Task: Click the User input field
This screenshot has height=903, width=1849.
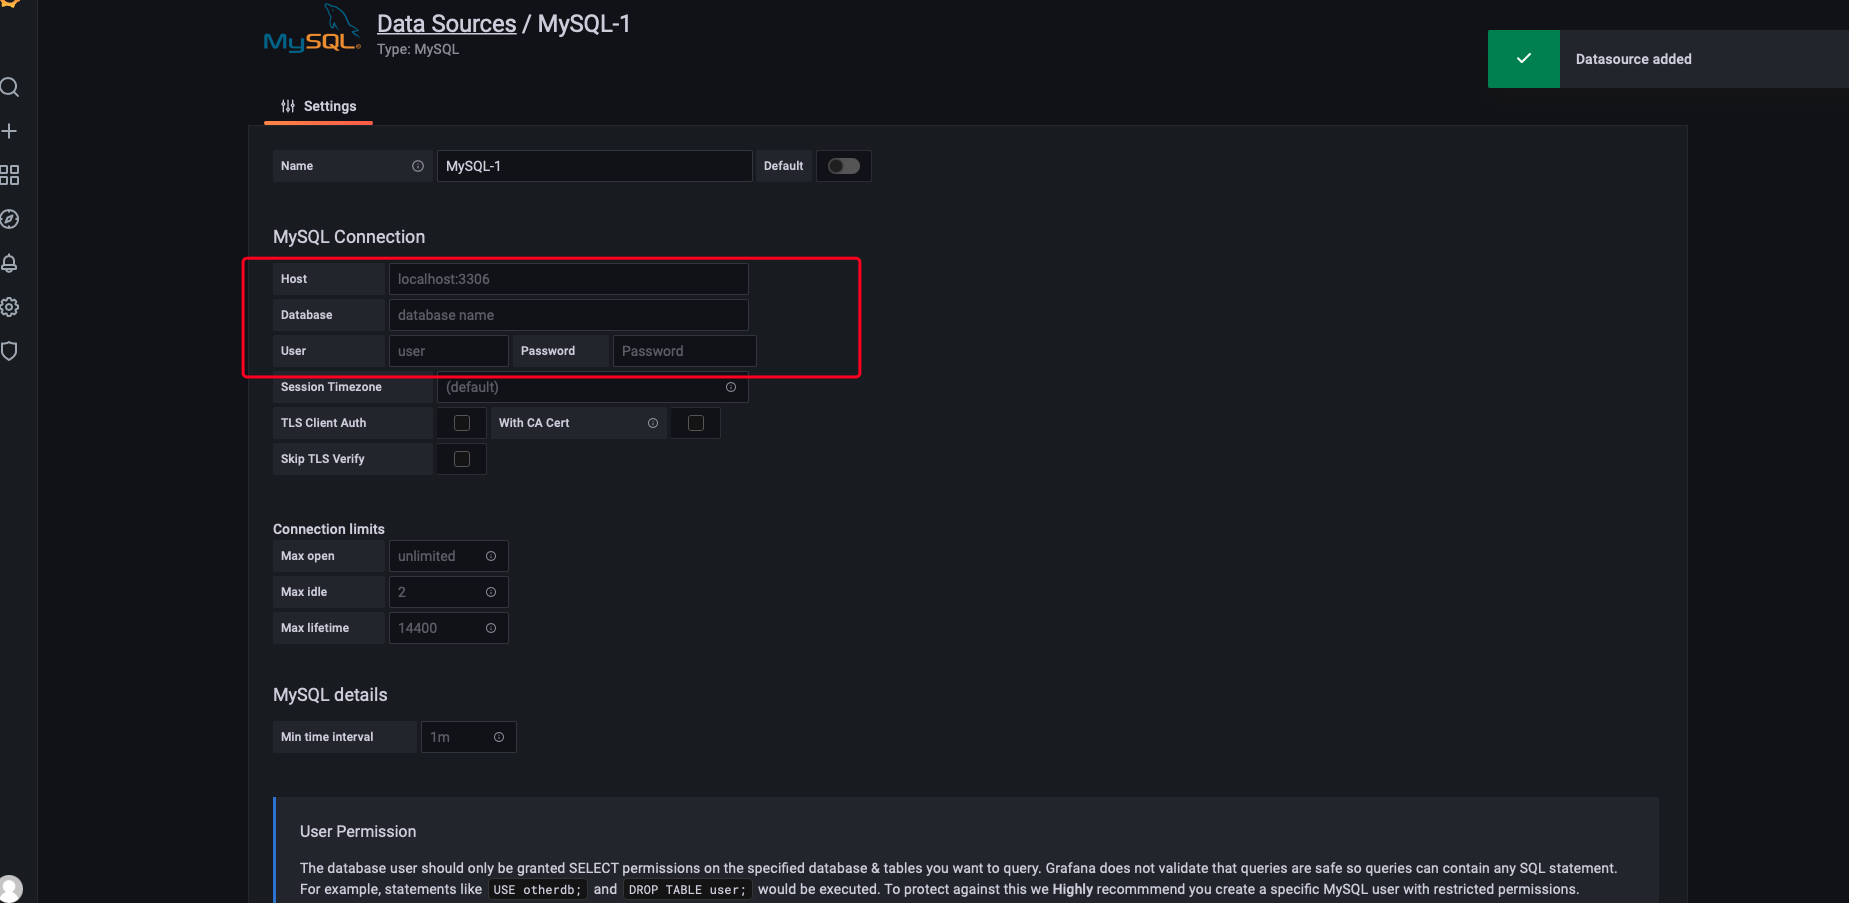Action: pyautogui.click(x=448, y=351)
